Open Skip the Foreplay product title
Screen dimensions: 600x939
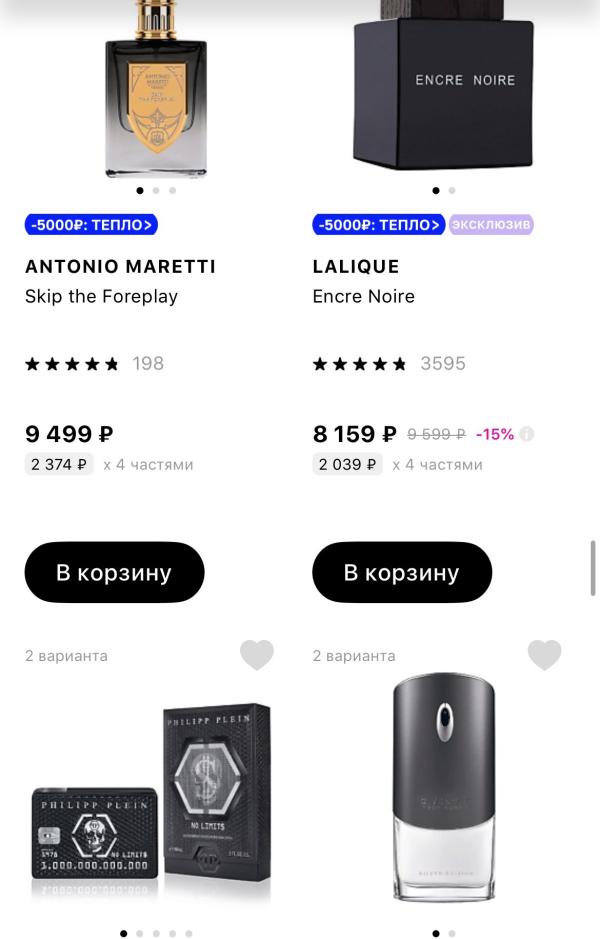coord(101,296)
